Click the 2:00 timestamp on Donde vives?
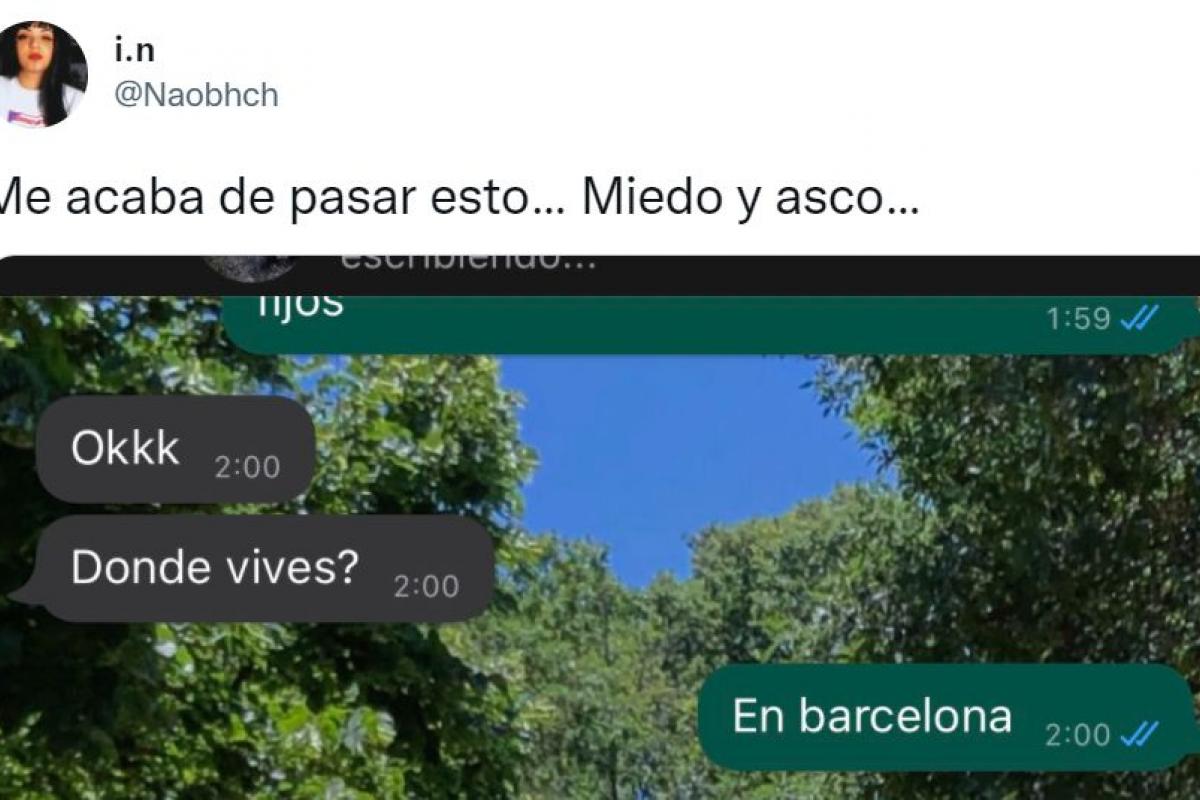Screen dimensions: 1200x800 [x=426, y=586]
